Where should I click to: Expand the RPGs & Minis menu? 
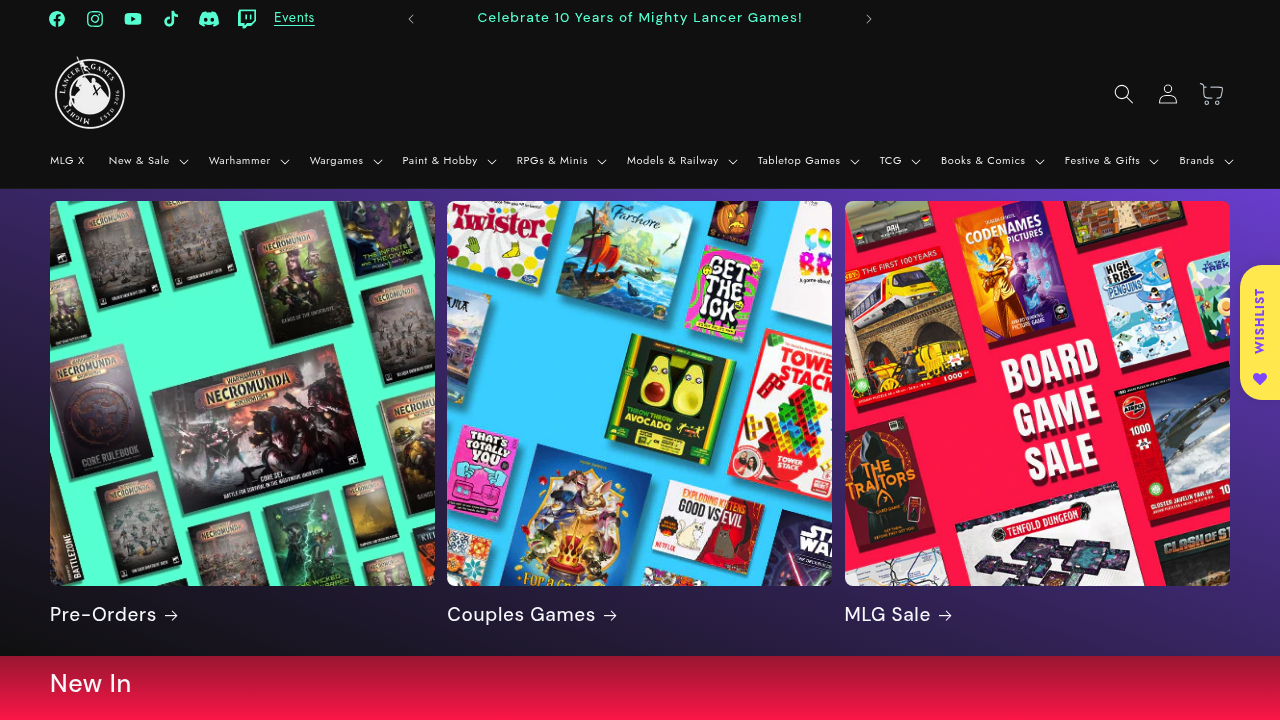pyautogui.click(x=562, y=161)
